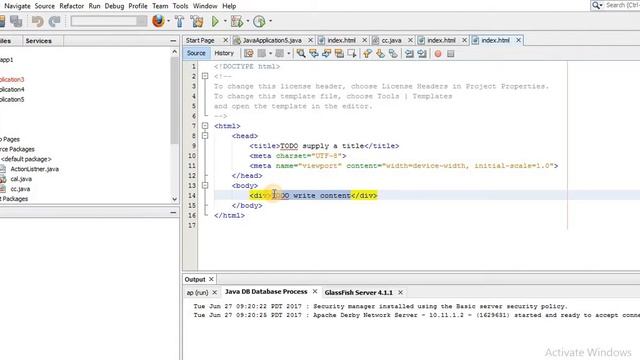The image size is (640, 360).
Task: Click the "TODO supply a title" code line
Action: 324,146
